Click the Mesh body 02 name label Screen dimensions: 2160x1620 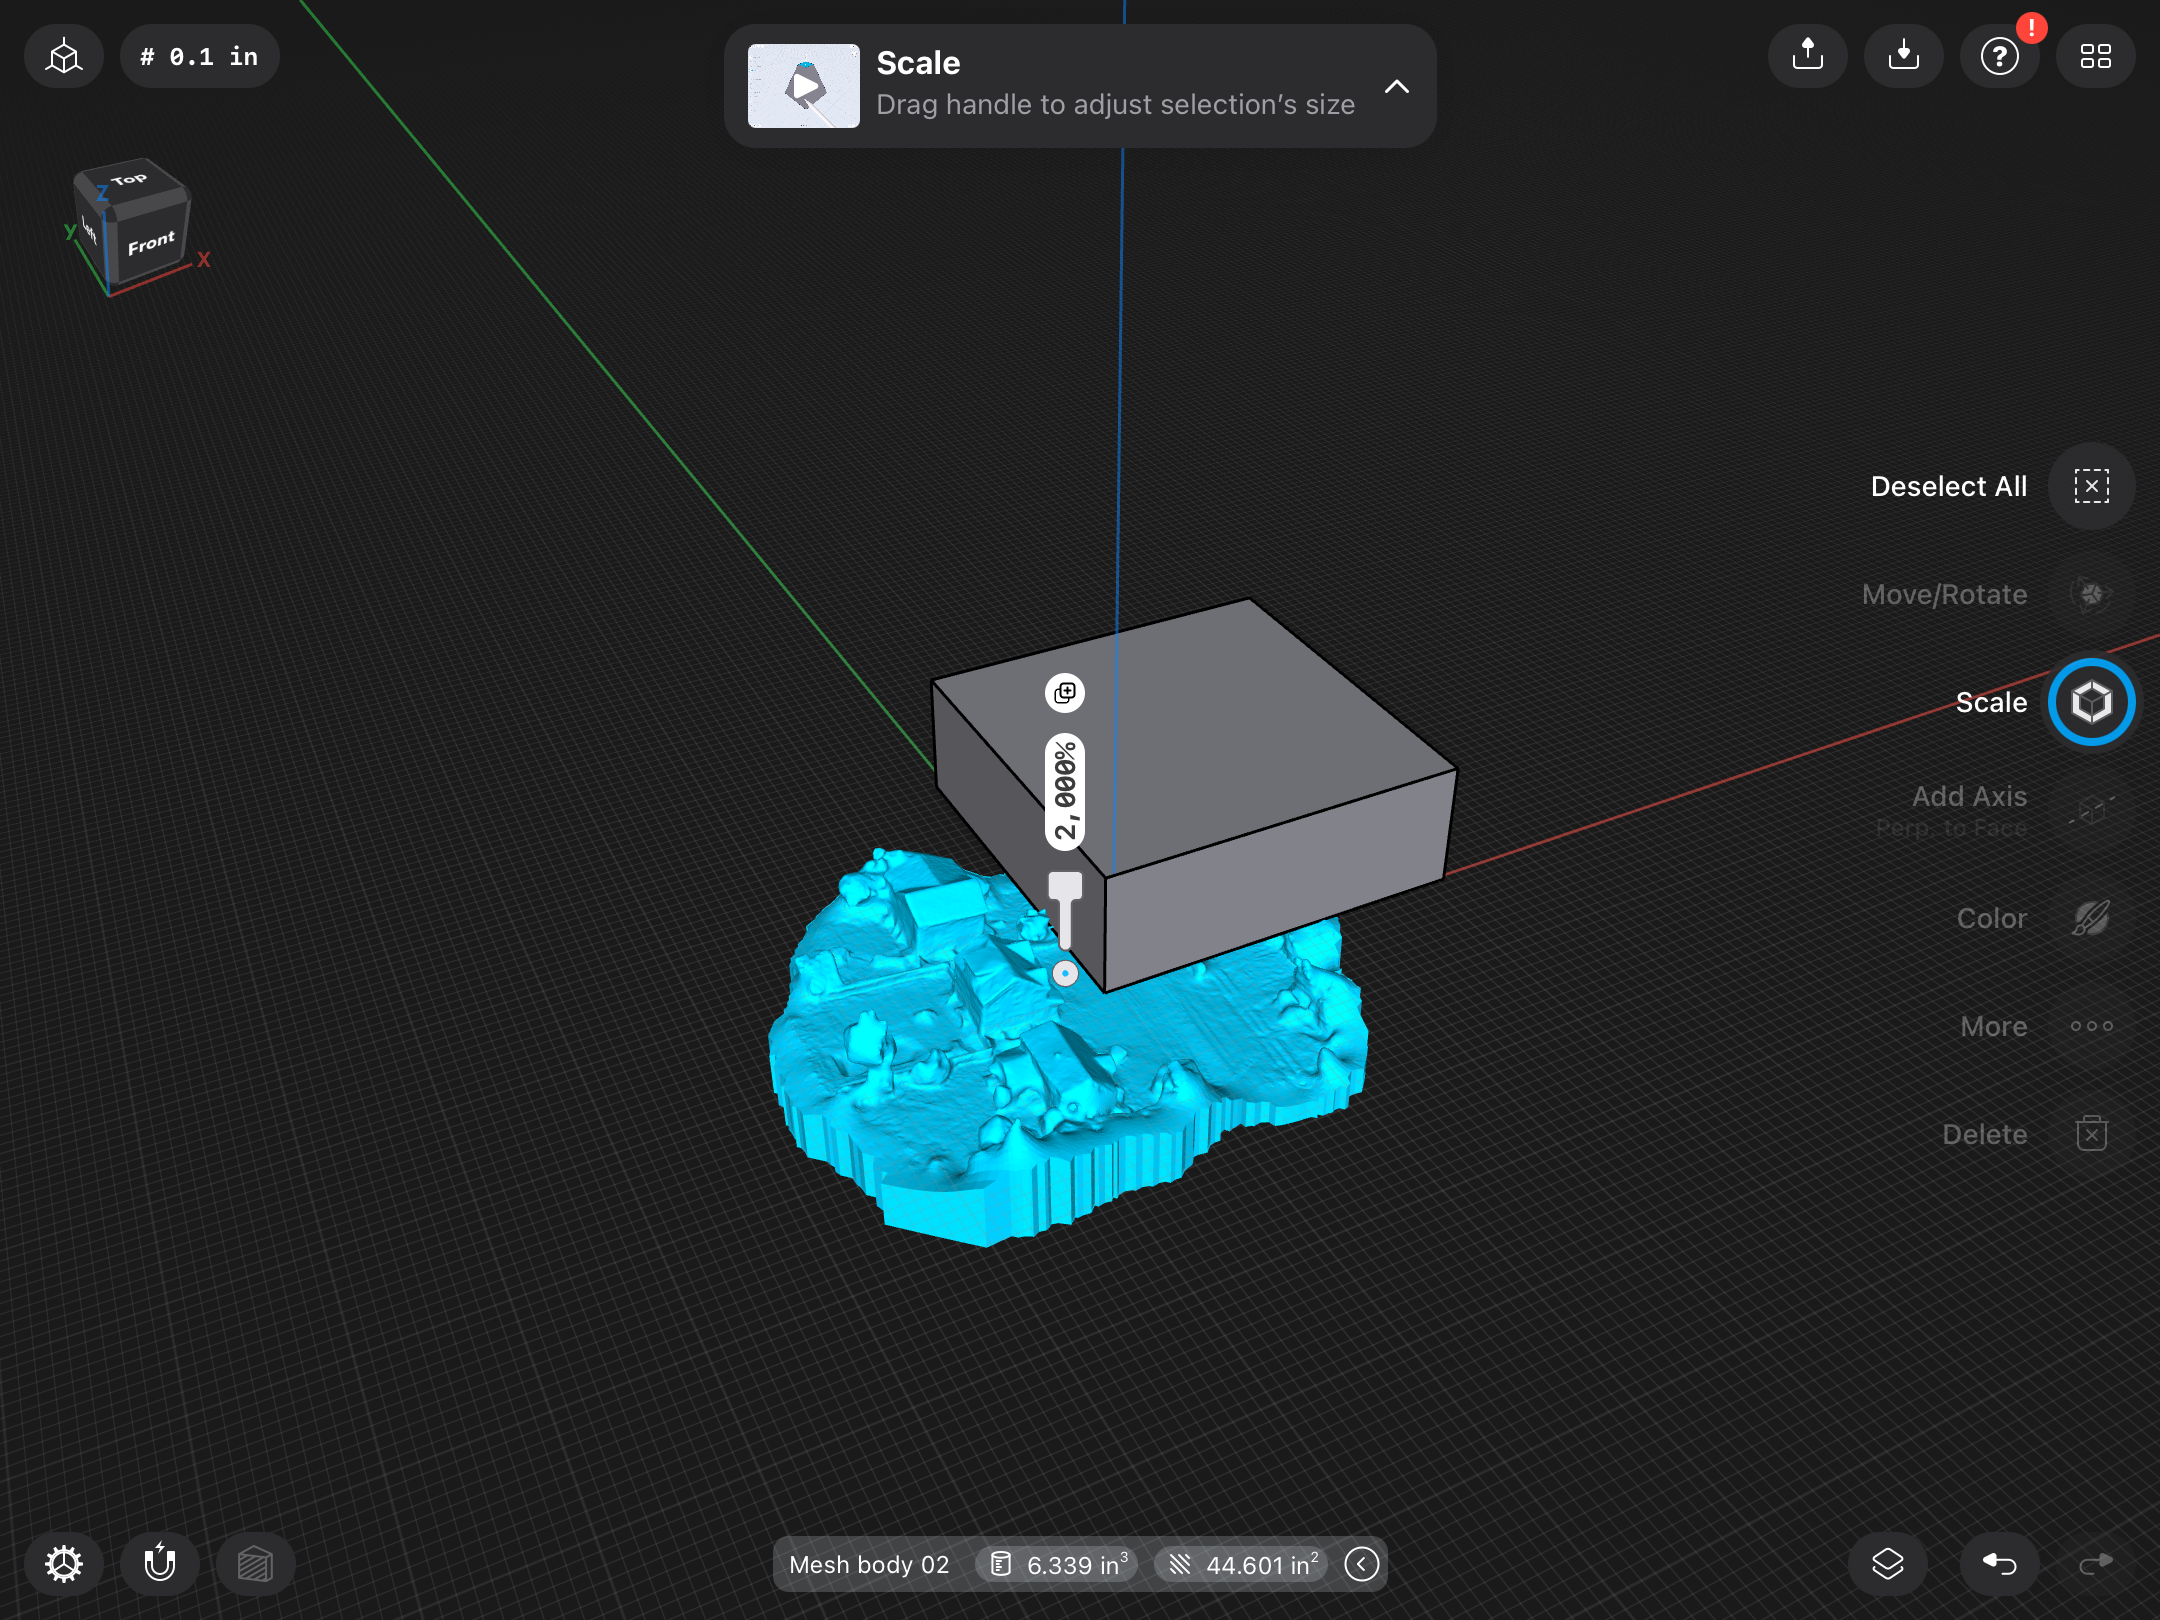869,1565
